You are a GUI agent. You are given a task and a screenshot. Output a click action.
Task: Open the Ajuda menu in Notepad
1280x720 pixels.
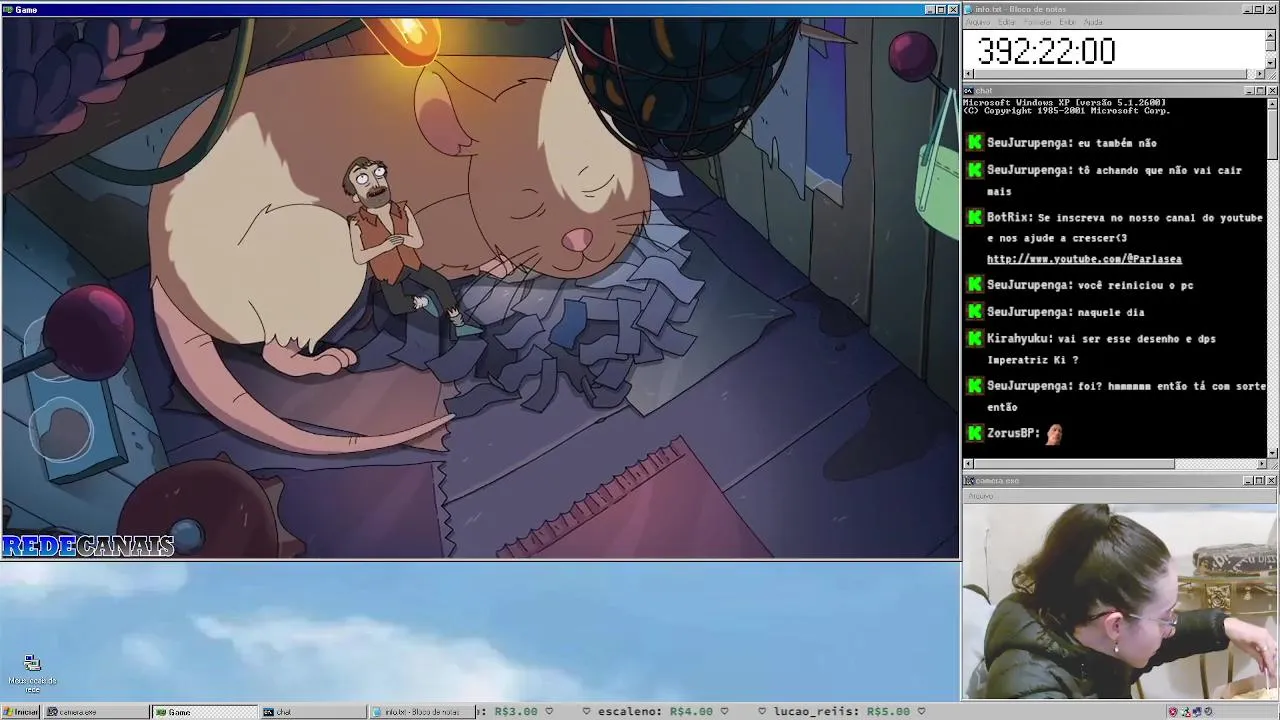tap(1094, 22)
